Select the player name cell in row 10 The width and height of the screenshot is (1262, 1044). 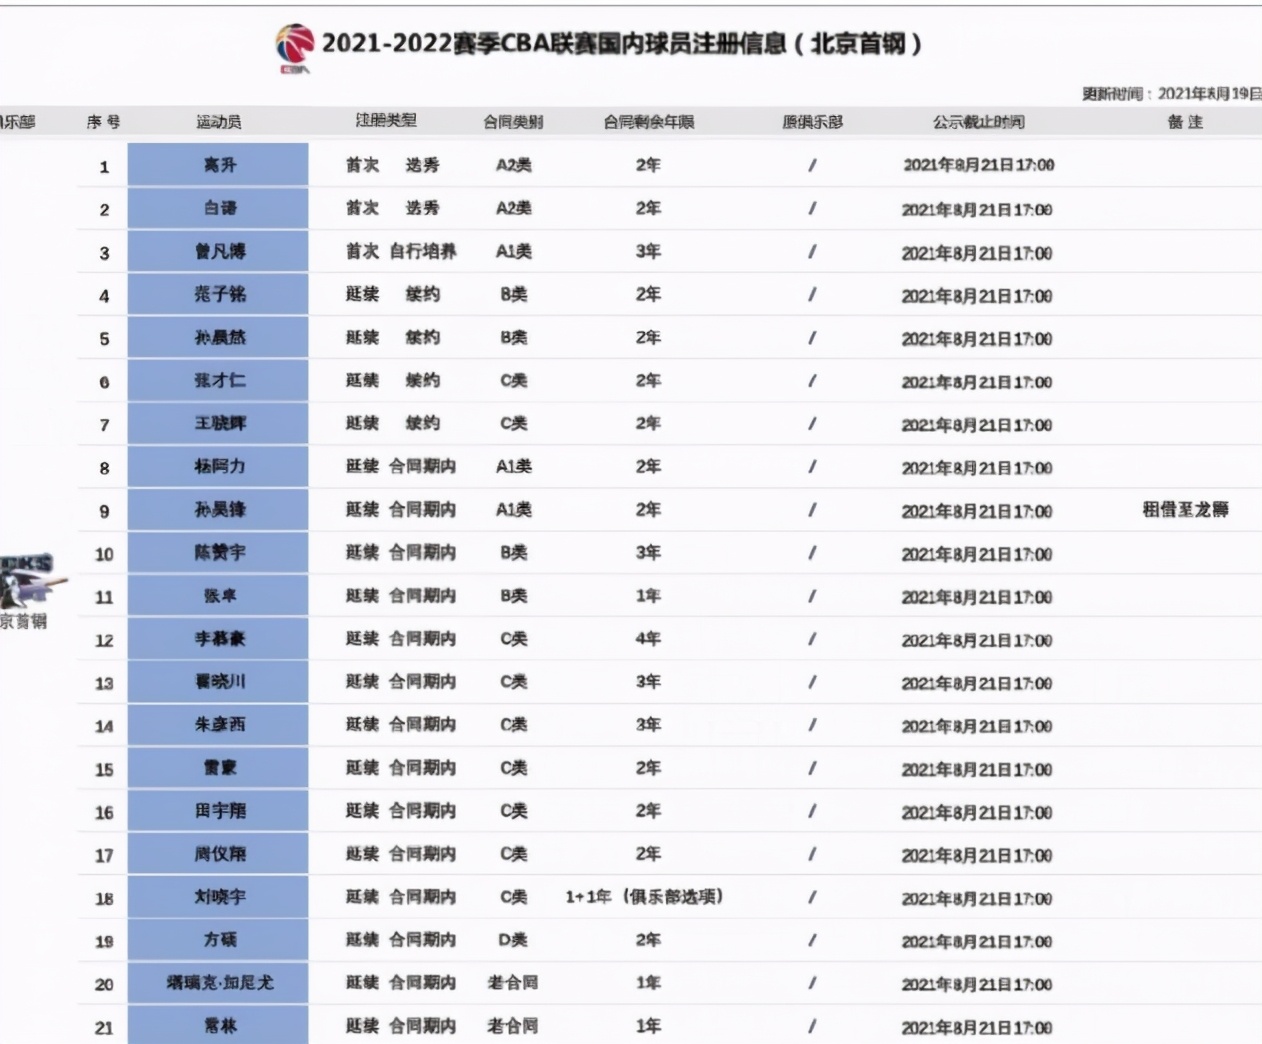pyautogui.click(x=218, y=552)
